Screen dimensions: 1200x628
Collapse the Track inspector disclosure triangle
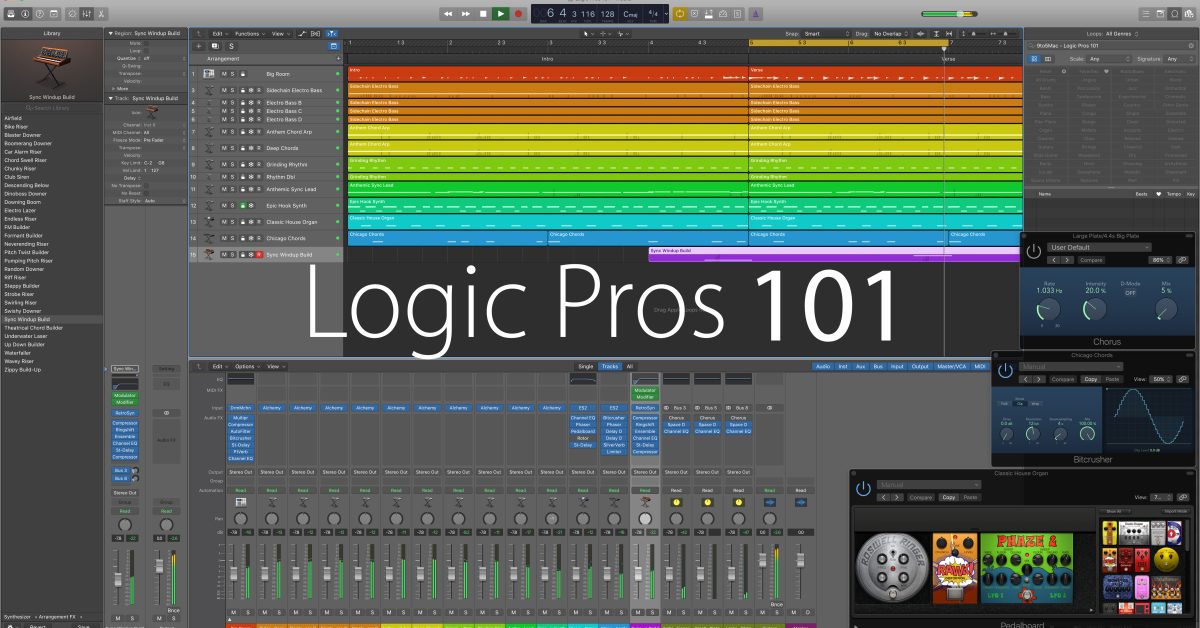[x=111, y=98]
